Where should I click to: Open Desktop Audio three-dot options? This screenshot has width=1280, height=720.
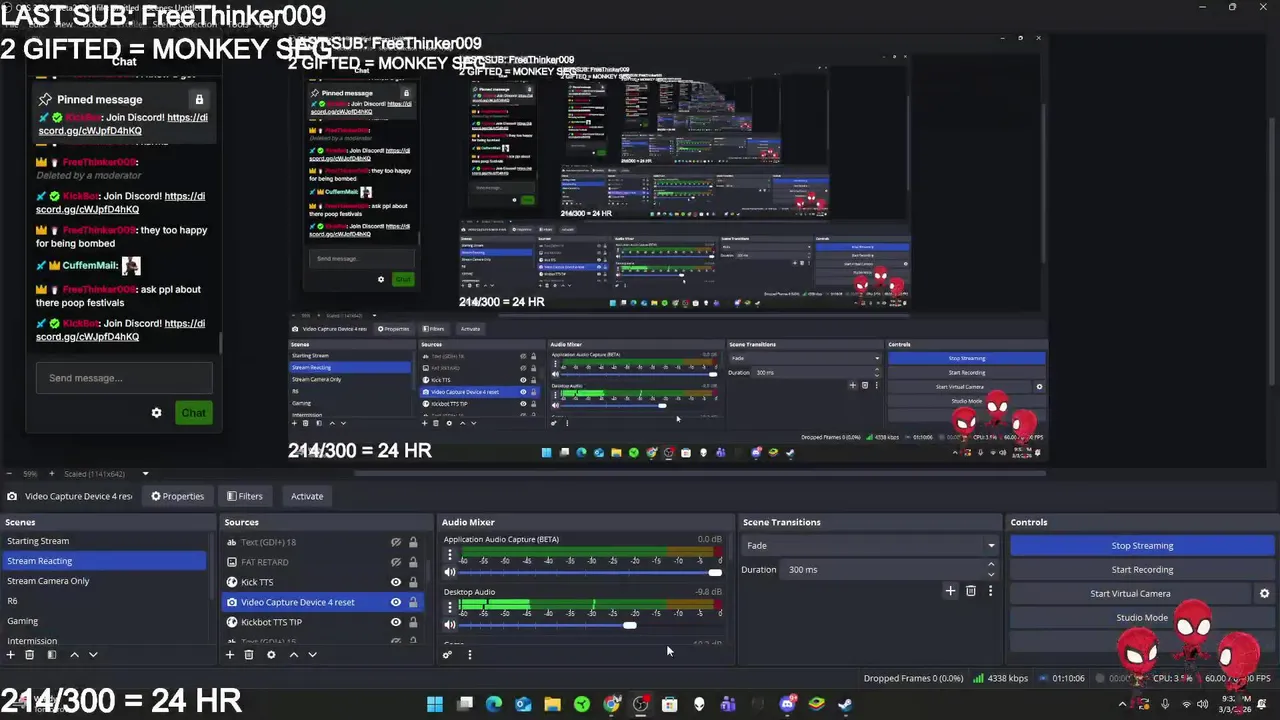(450, 608)
